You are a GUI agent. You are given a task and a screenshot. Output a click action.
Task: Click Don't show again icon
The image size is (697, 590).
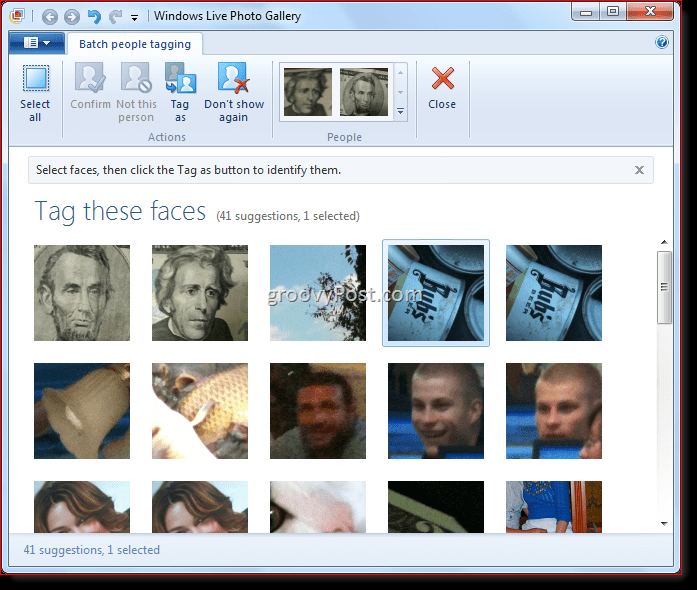tap(234, 77)
